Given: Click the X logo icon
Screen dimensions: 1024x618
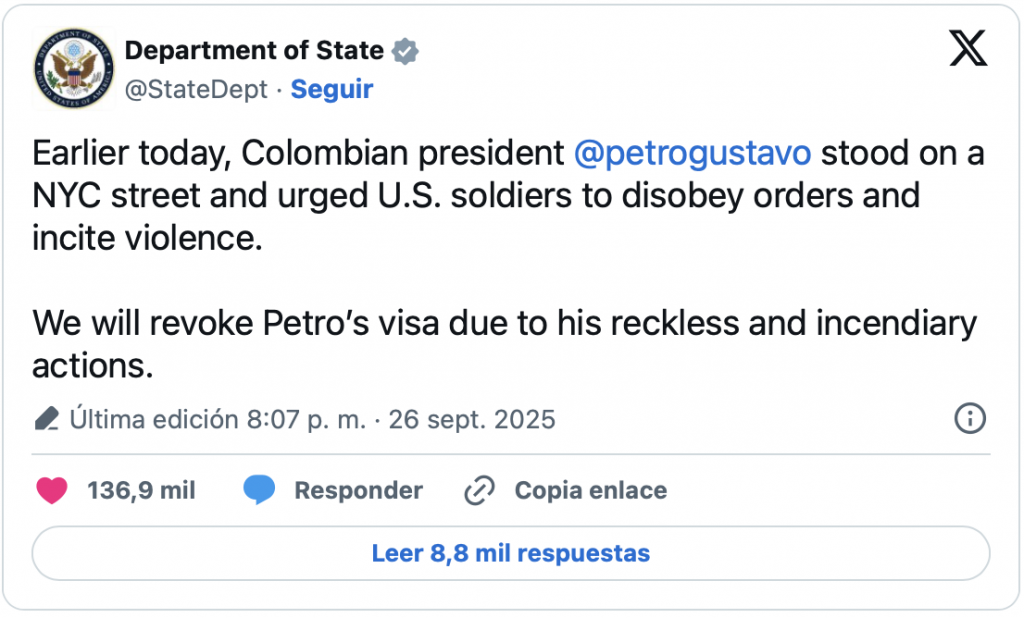Looking at the screenshot, I should click(967, 48).
